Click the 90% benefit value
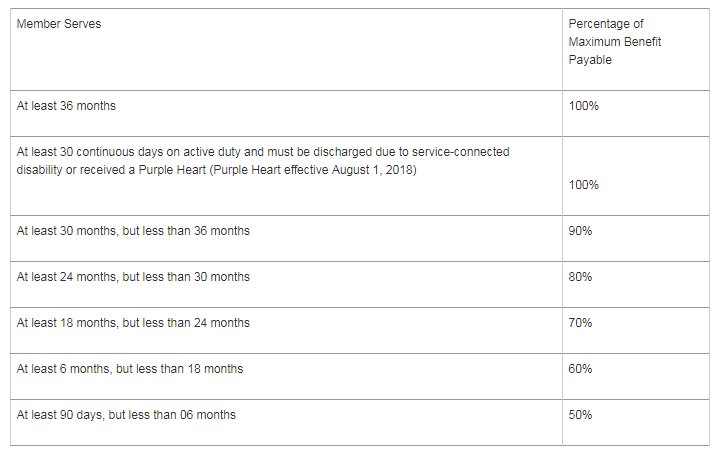 pos(580,231)
